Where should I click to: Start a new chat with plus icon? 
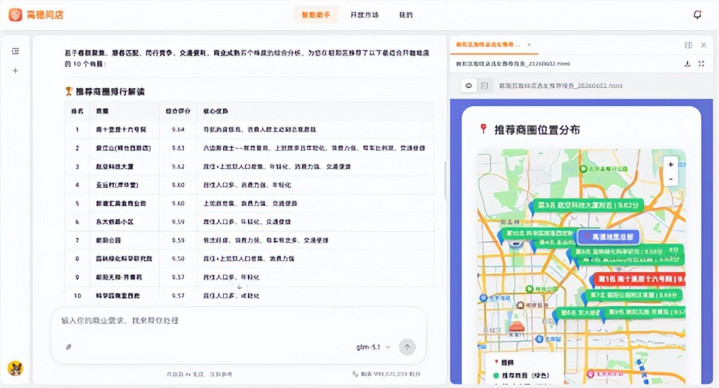tap(16, 71)
